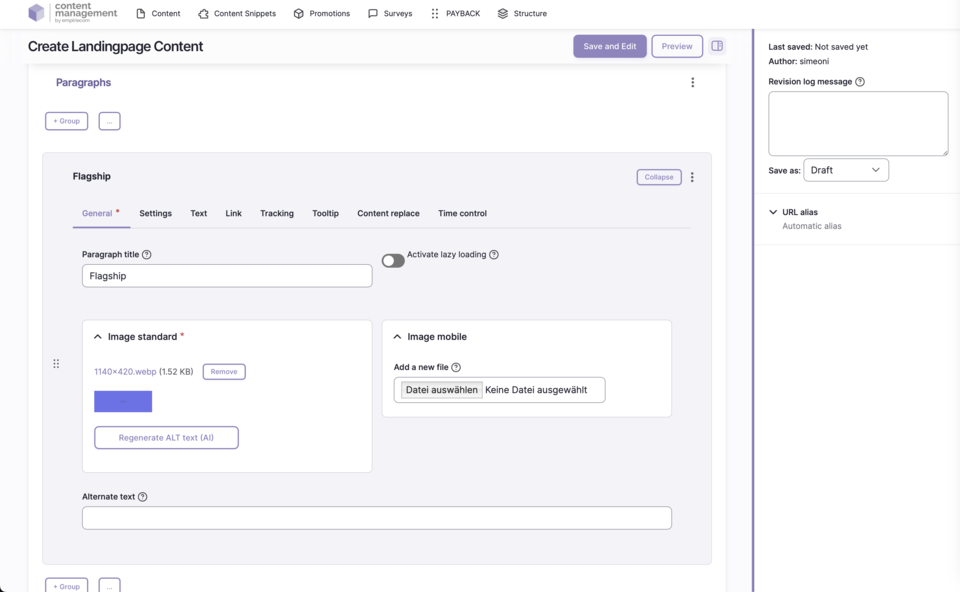Screen dimensions: 960x592
Task: Click the lazy loading help icon
Action: click(494, 255)
